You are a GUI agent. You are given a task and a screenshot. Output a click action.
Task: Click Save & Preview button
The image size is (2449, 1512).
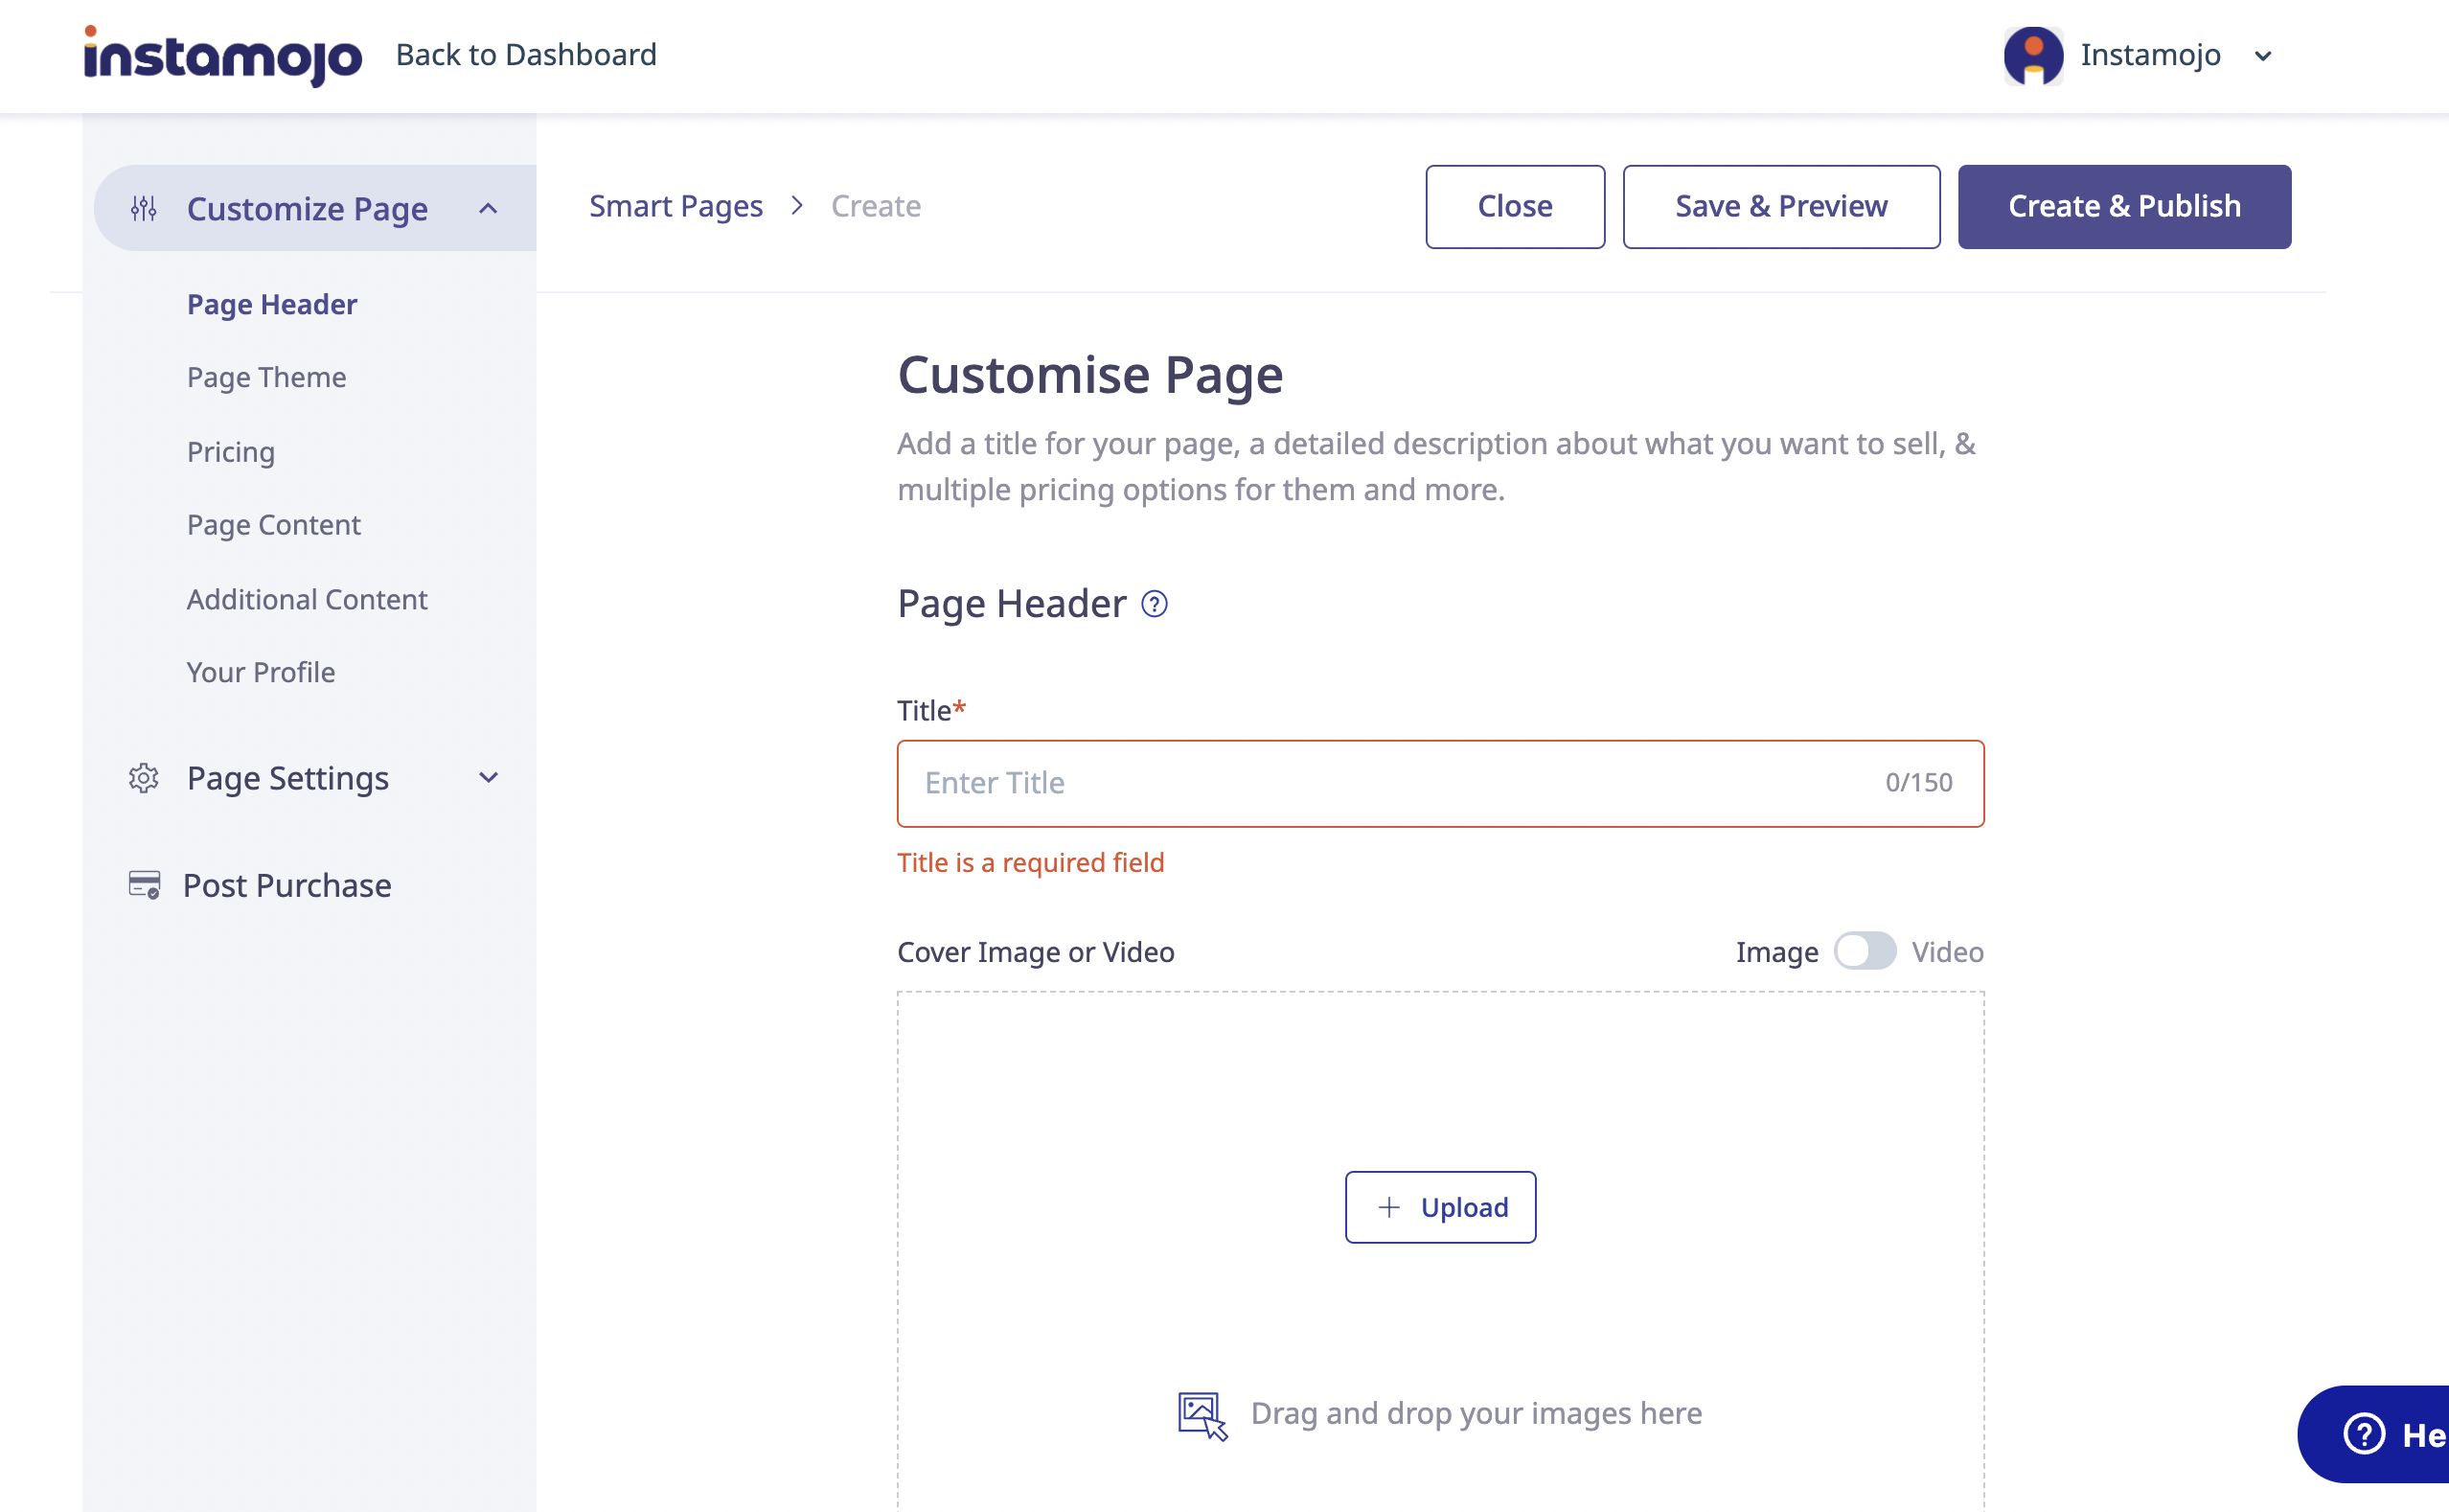1780,206
